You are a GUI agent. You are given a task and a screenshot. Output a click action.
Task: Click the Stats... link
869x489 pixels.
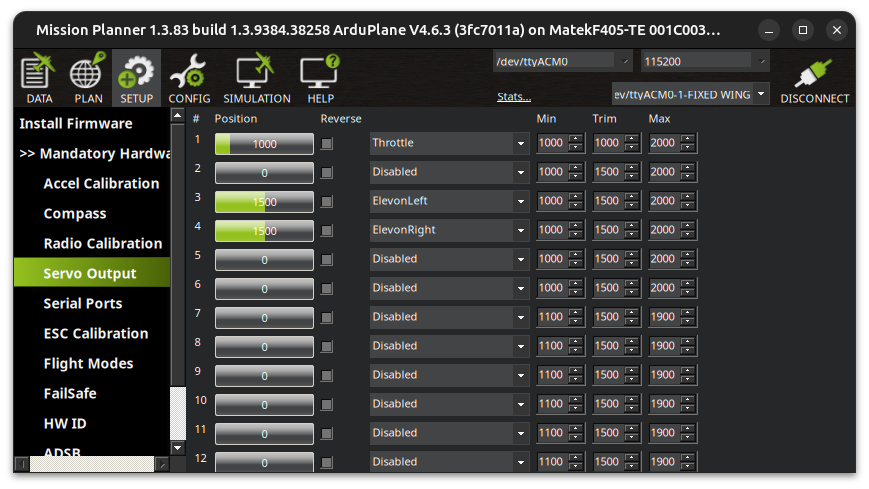click(514, 97)
